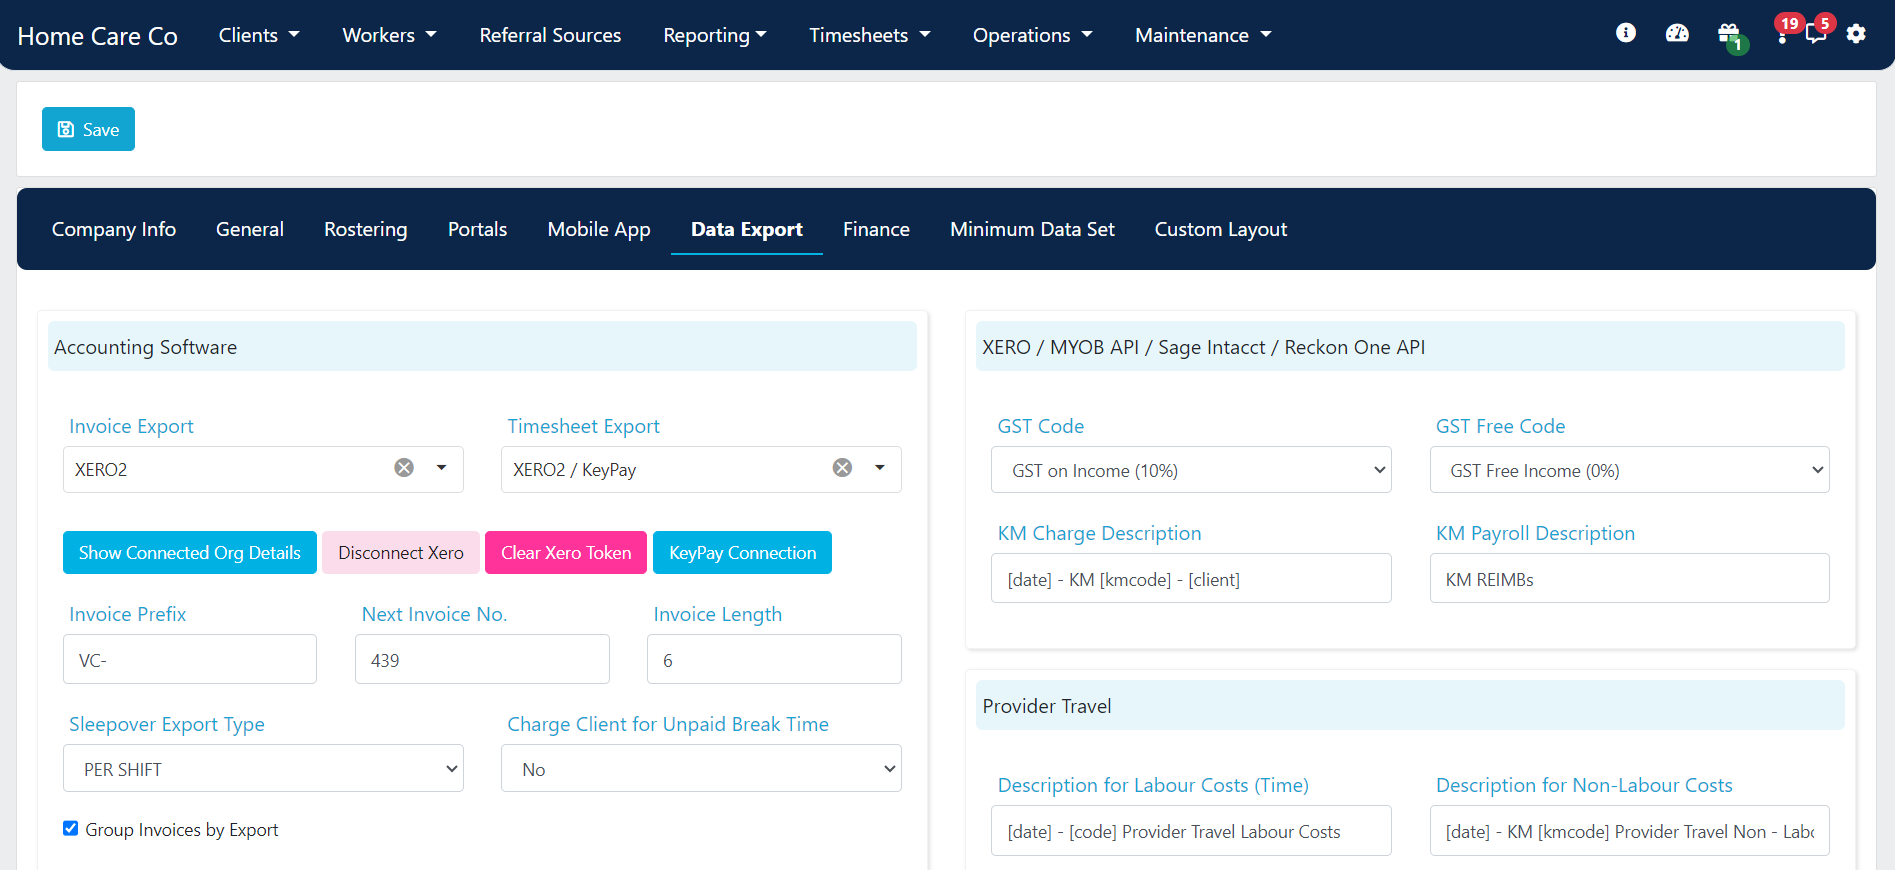1895x870 pixels.
Task: Focus the KM Payroll Description field
Action: (1630, 578)
